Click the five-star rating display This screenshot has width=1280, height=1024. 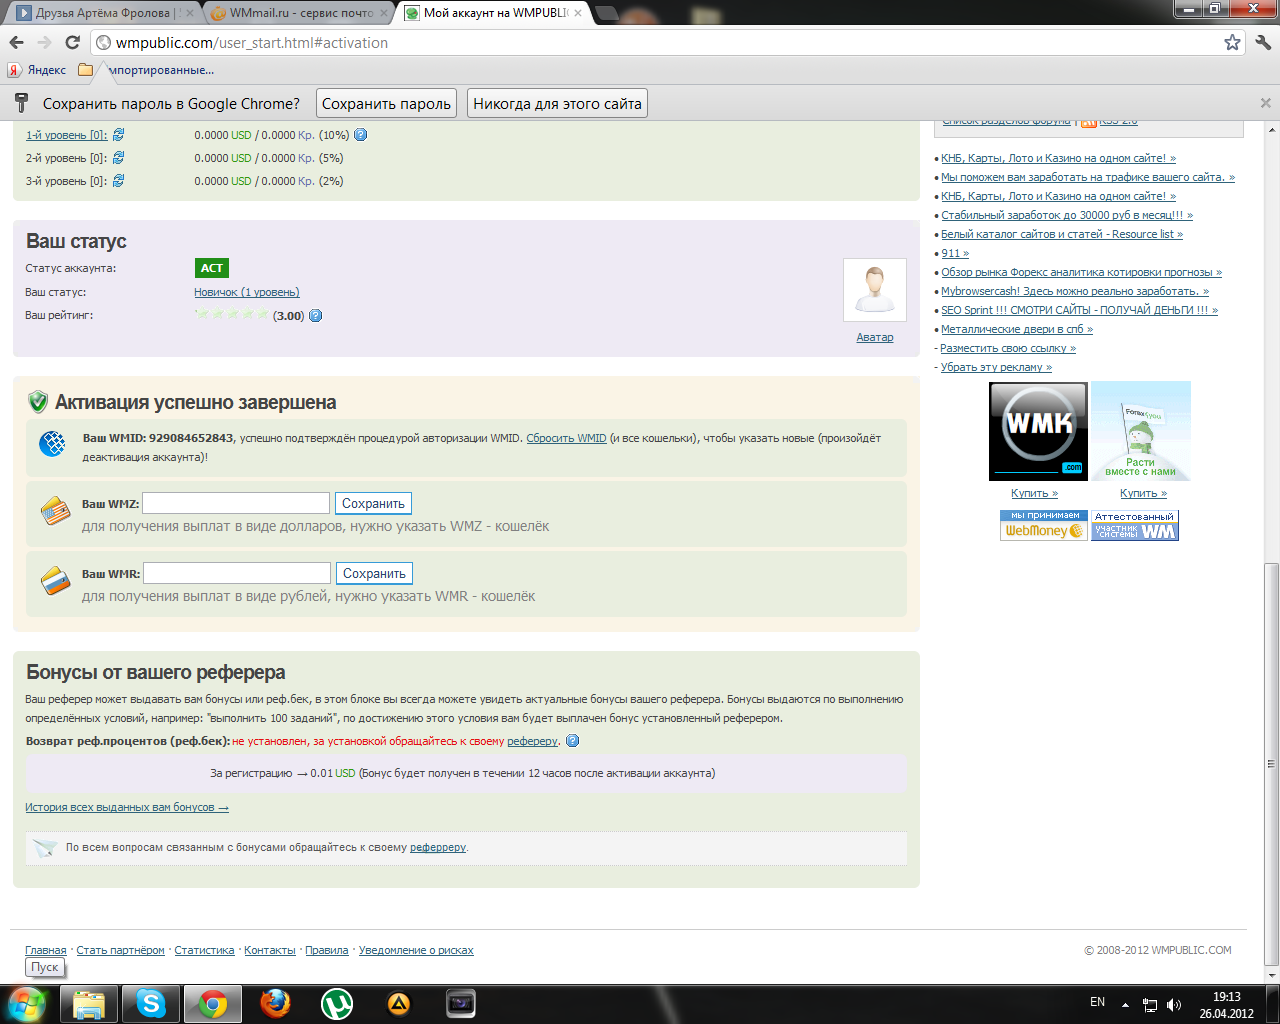pyautogui.click(x=232, y=314)
